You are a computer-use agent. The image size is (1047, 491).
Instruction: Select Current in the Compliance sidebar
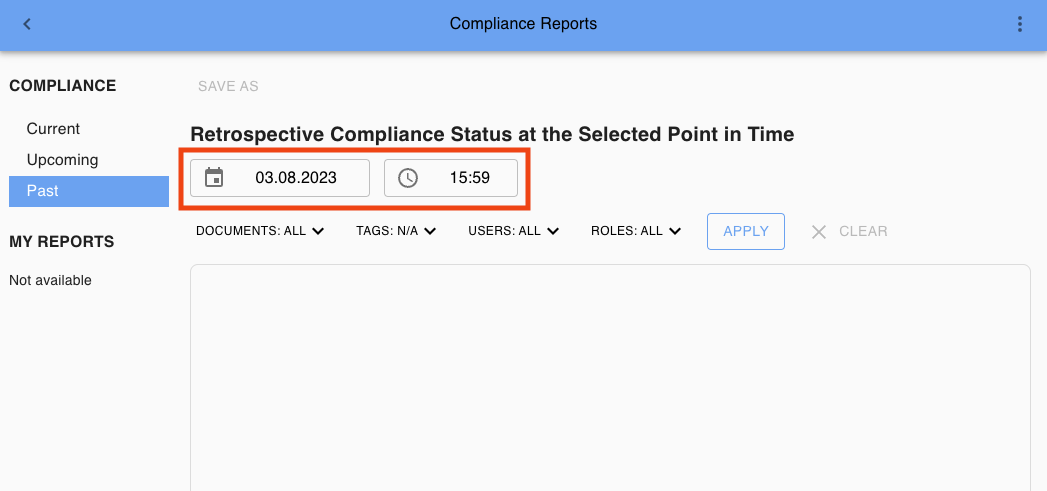click(x=53, y=129)
